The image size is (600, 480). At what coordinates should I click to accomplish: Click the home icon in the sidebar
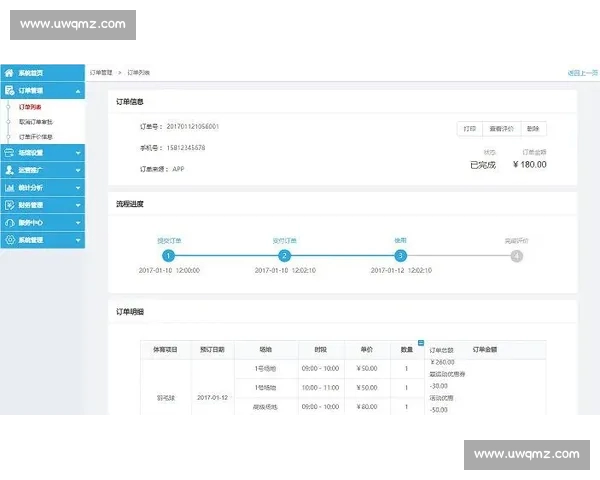(9, 73)
